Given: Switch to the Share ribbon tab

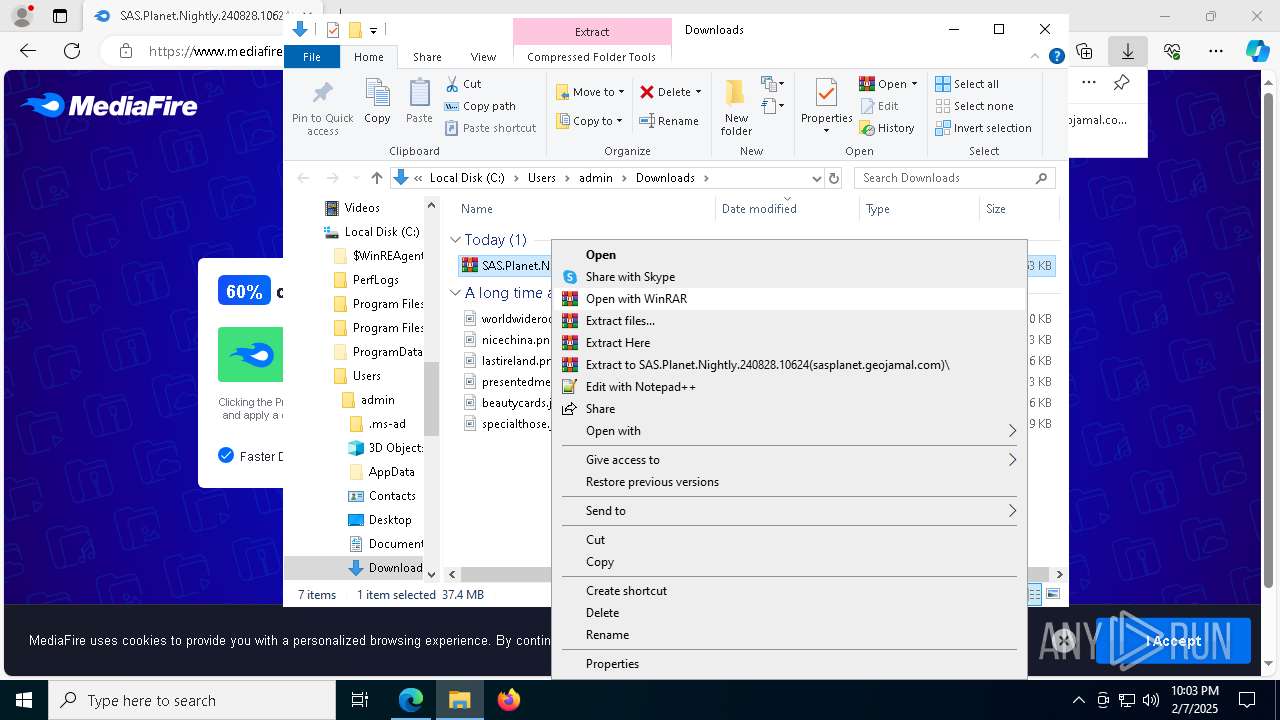Looking at the screenshot, I should pyautogui.click(x=427, y=57).
